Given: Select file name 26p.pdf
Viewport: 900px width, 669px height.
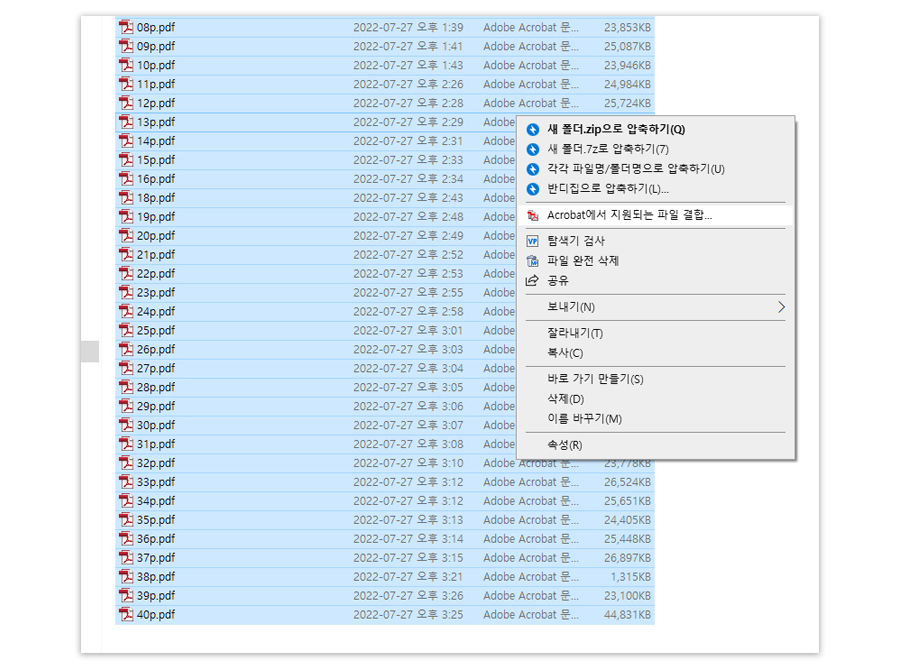Looking at the screenshot, I should pyautogui.click(x=156, y=349).
